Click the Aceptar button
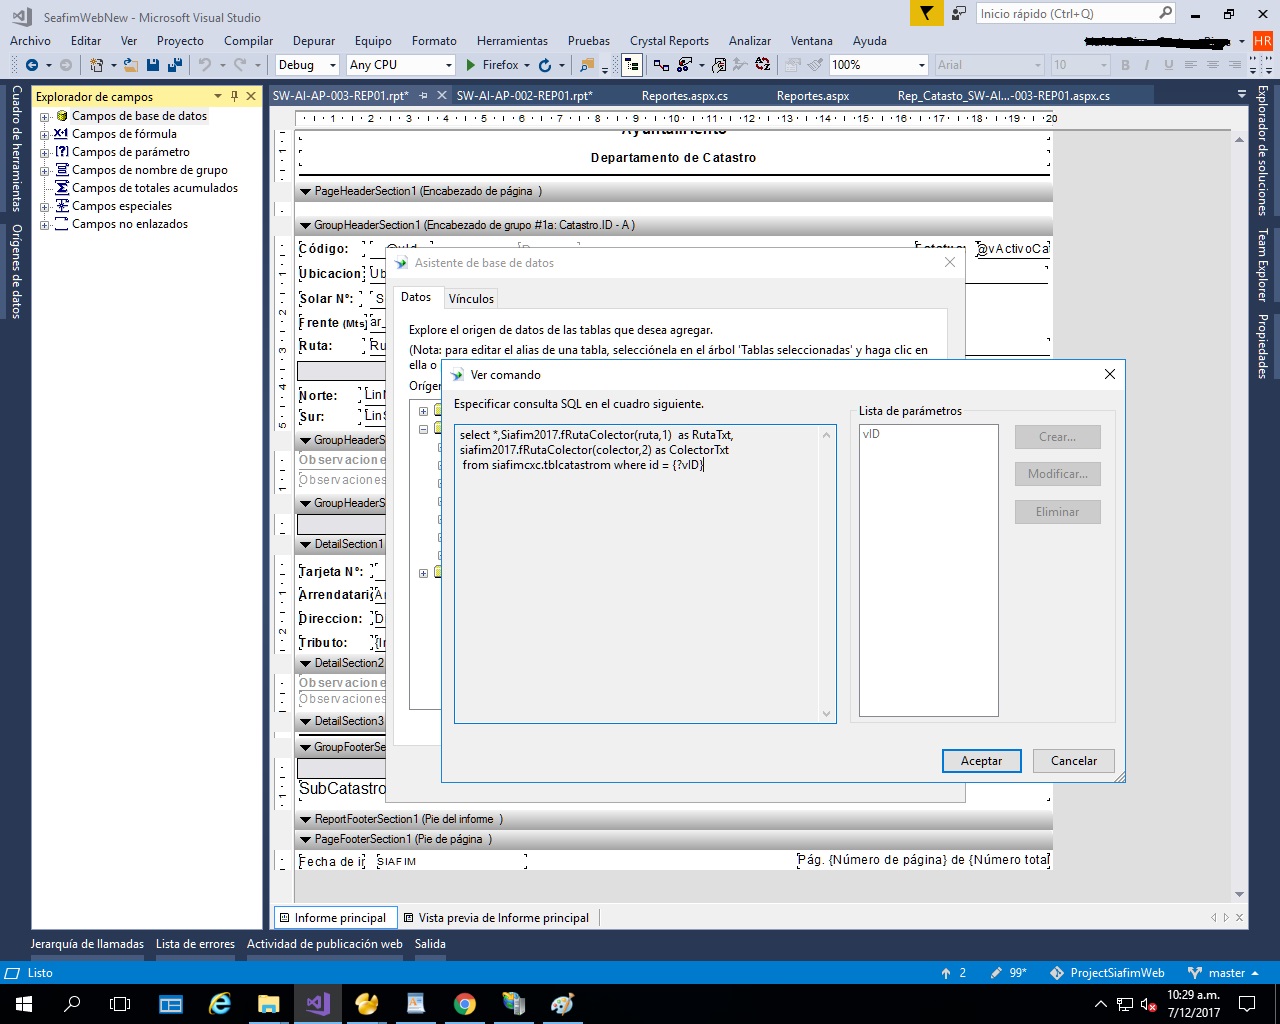The height and width of the screenshot is (1024, 1280). click(981, 761)
